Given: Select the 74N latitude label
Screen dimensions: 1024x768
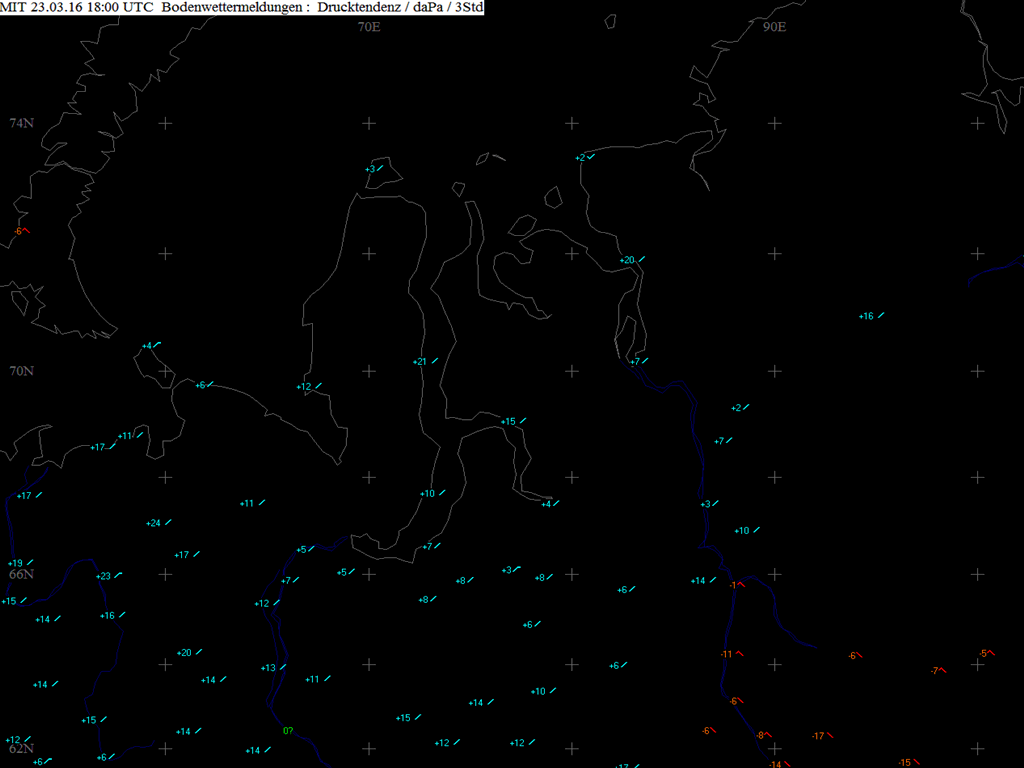Looking at the screenshot, I should (21, 123).
